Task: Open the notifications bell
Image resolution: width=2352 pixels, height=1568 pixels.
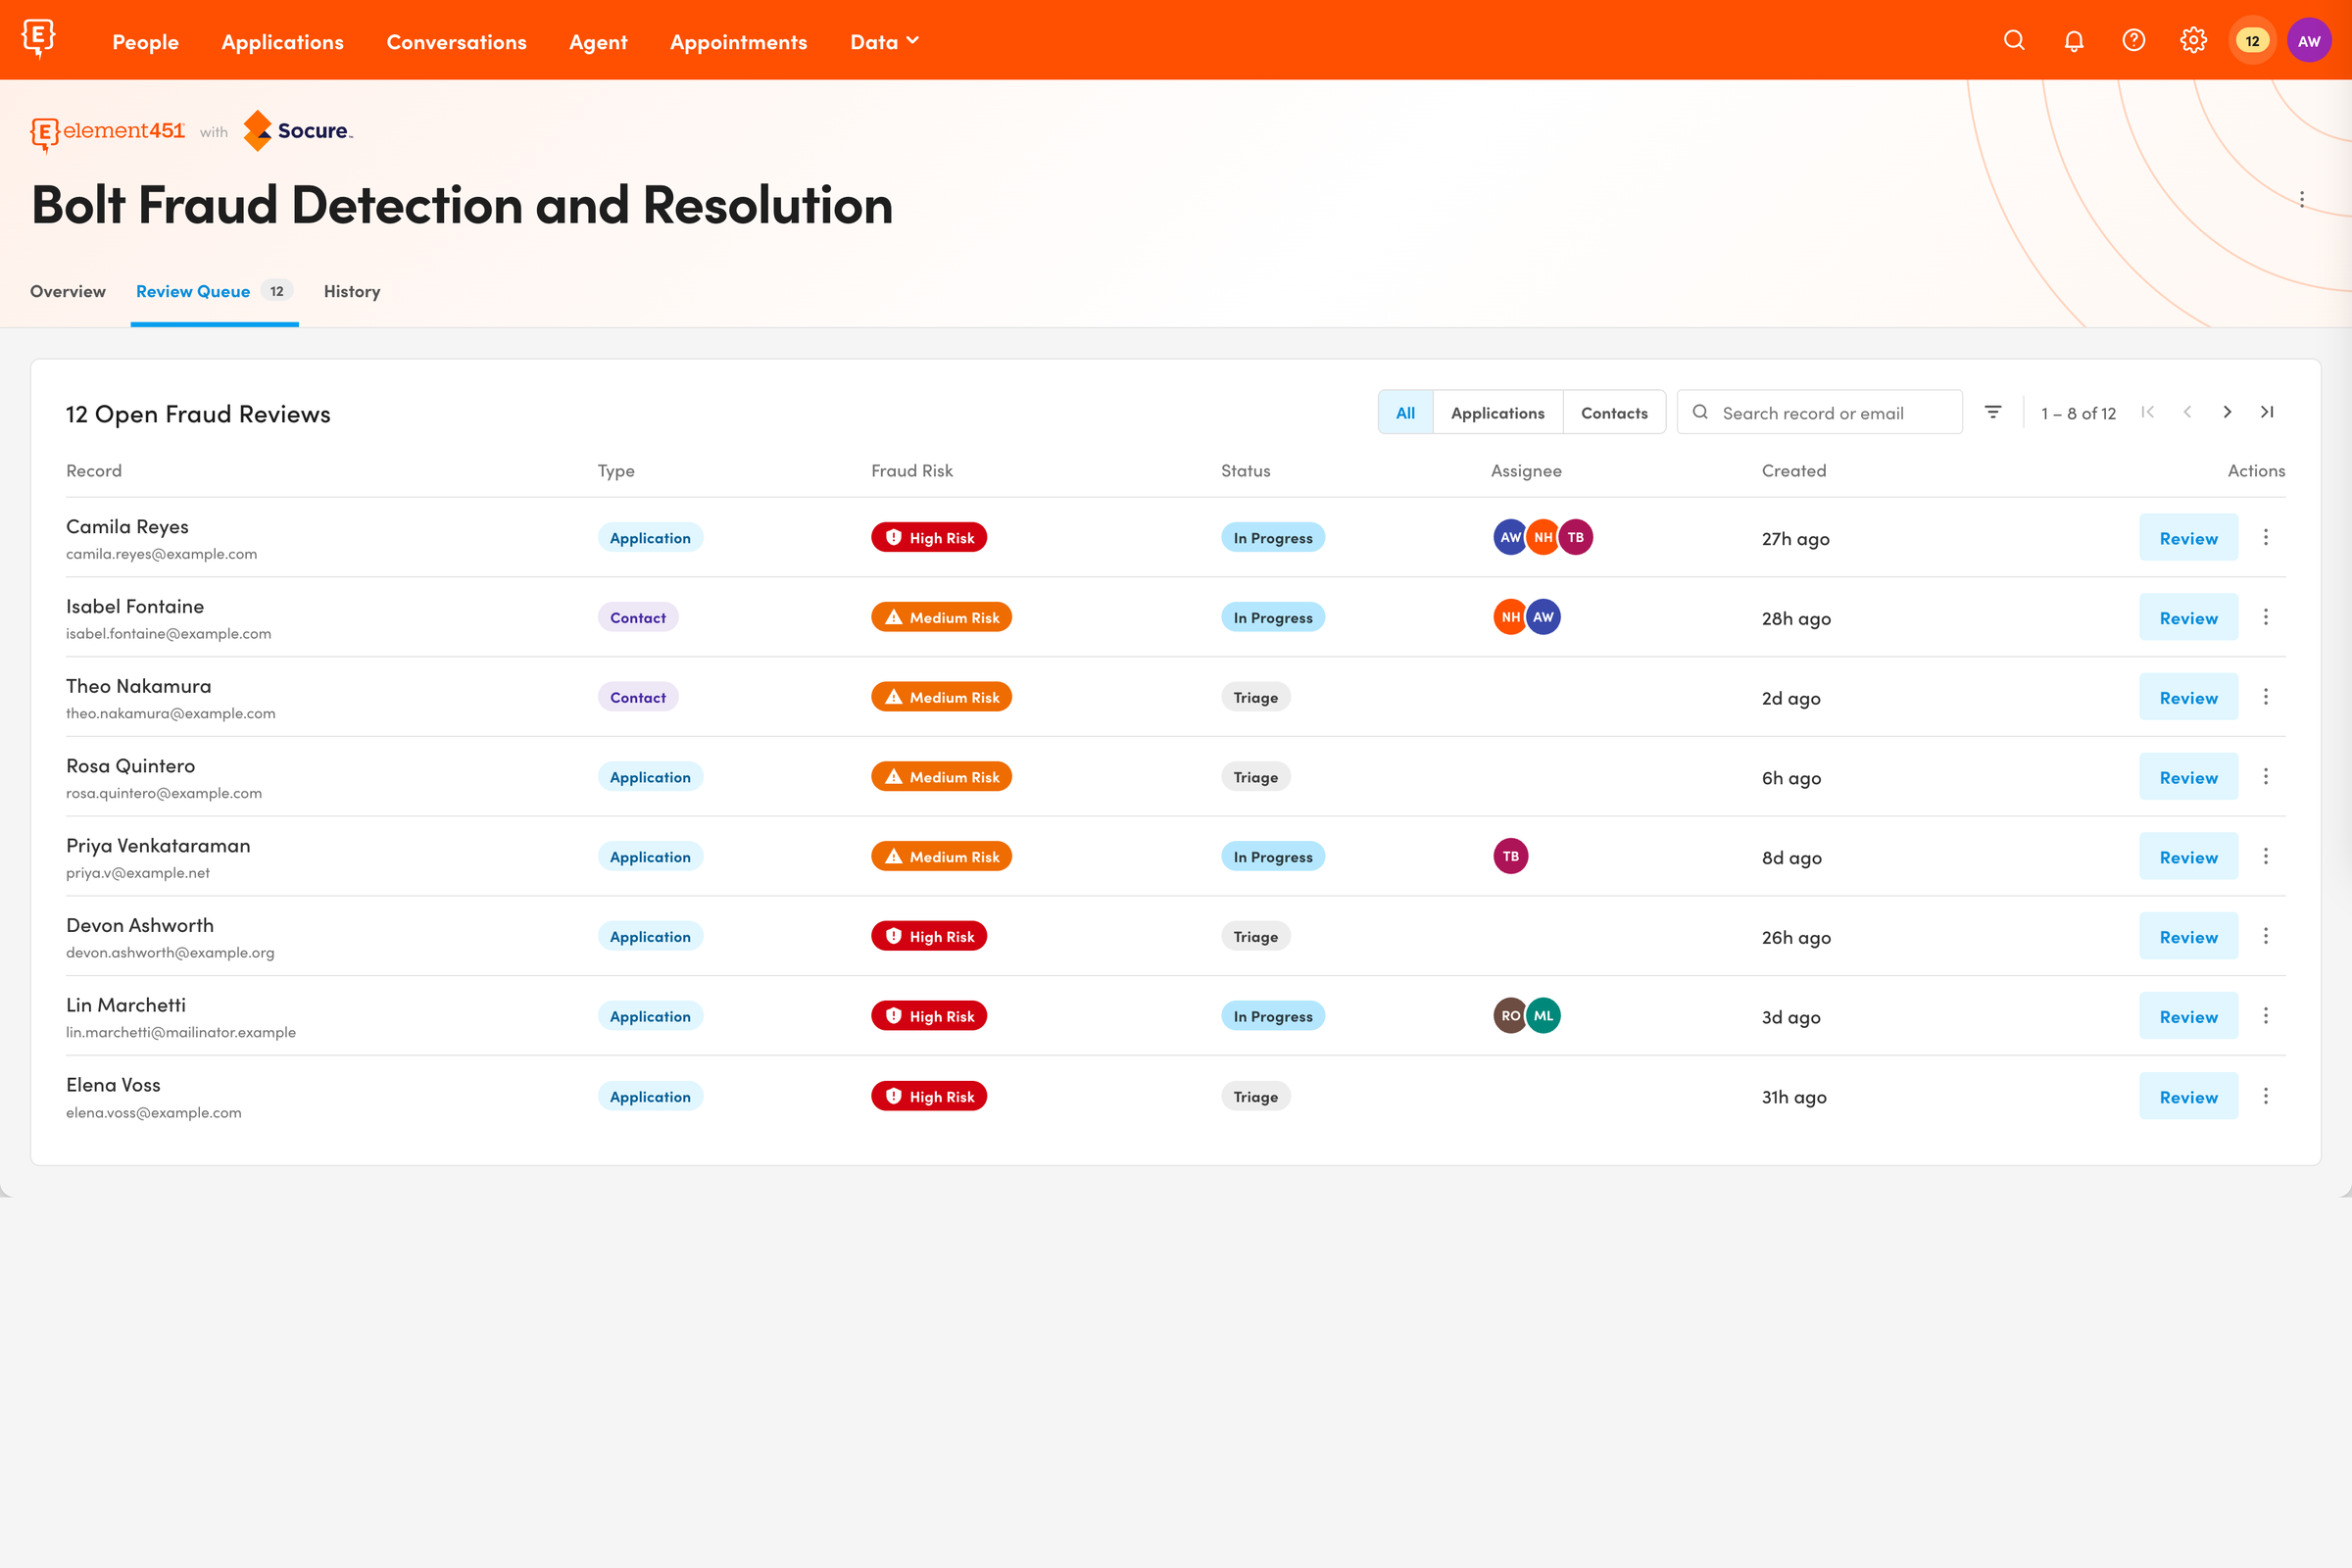Action: pyautogui.click(x=2074, y=40)
